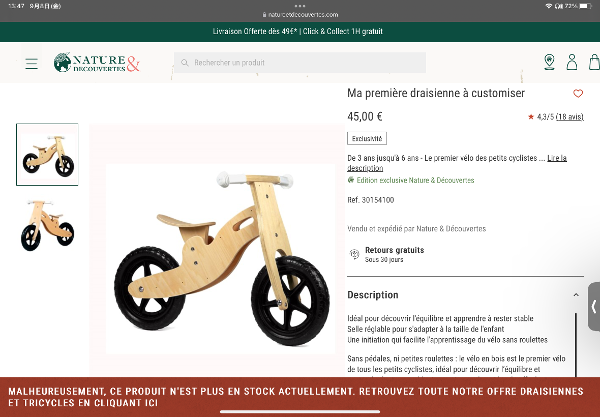Open the user account icon

coord(572,62)
